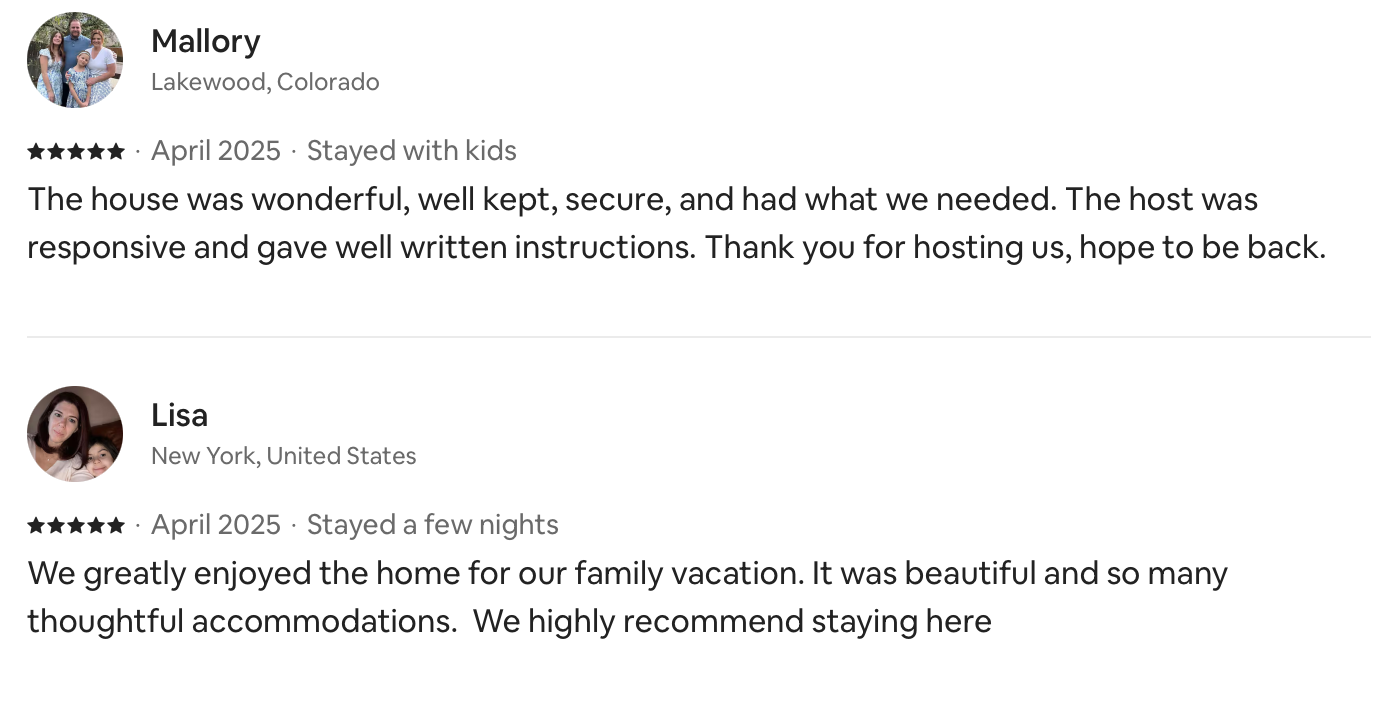Click "We highly recommend staying here" text
This screenshot has height=702, width=1396.
pos(732,621)
